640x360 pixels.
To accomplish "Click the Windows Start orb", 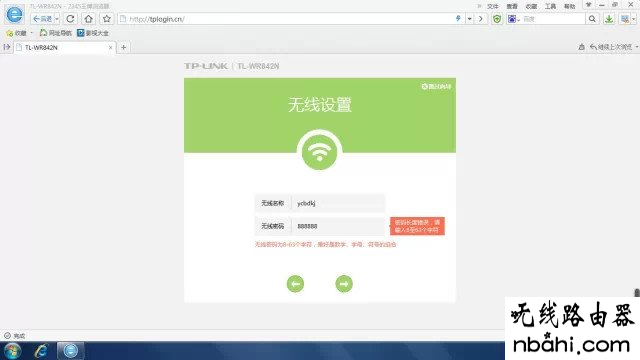I will pyautogui.click(x=13, y=351).
